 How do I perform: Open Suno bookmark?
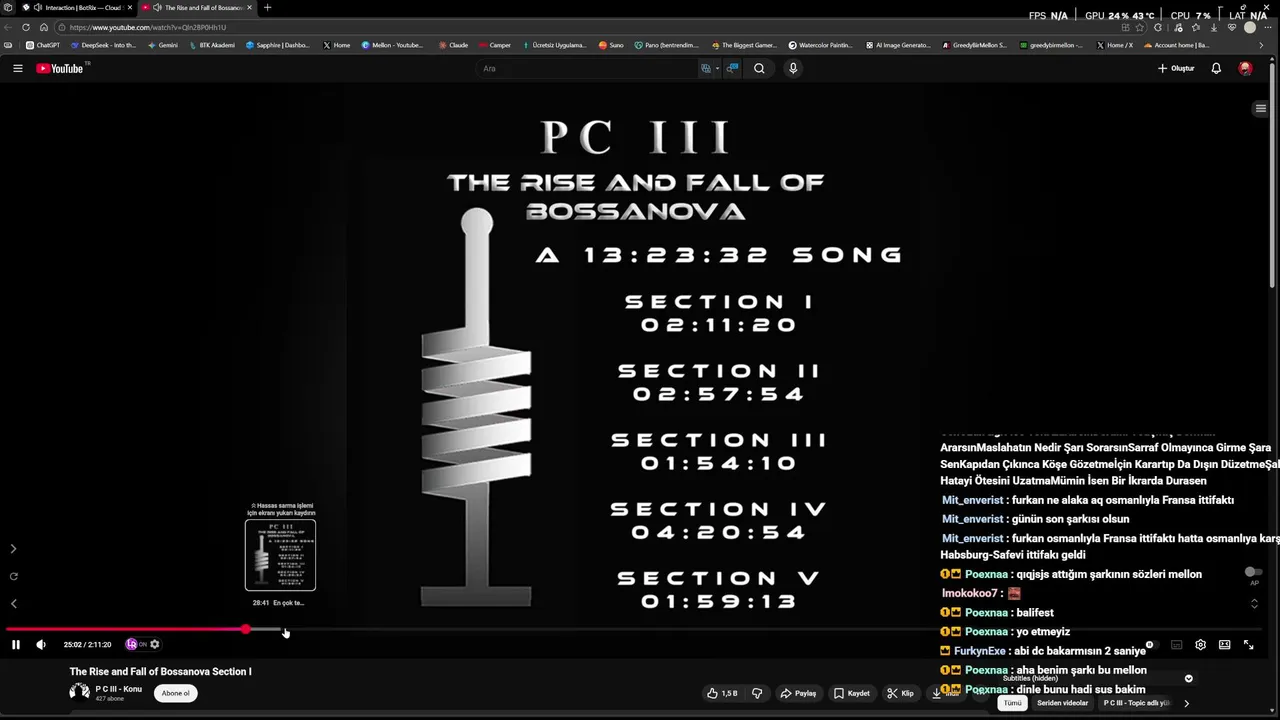pyautogui.click(x=611, y=45)
